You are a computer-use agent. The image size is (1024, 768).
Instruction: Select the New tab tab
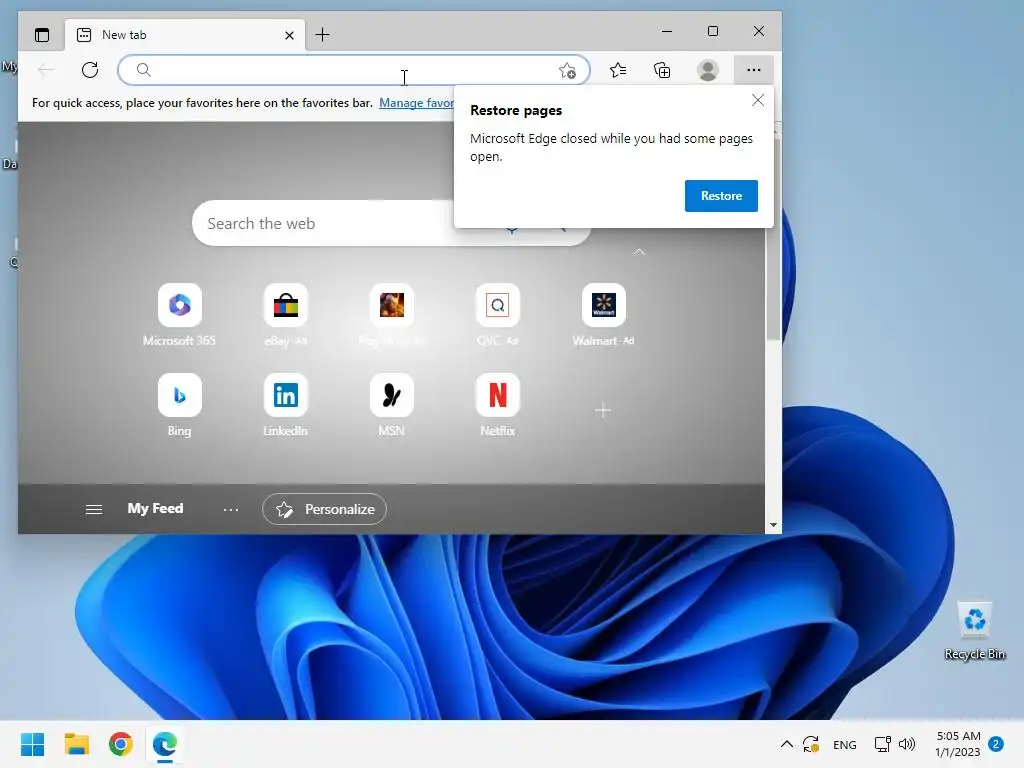[186, 35]
